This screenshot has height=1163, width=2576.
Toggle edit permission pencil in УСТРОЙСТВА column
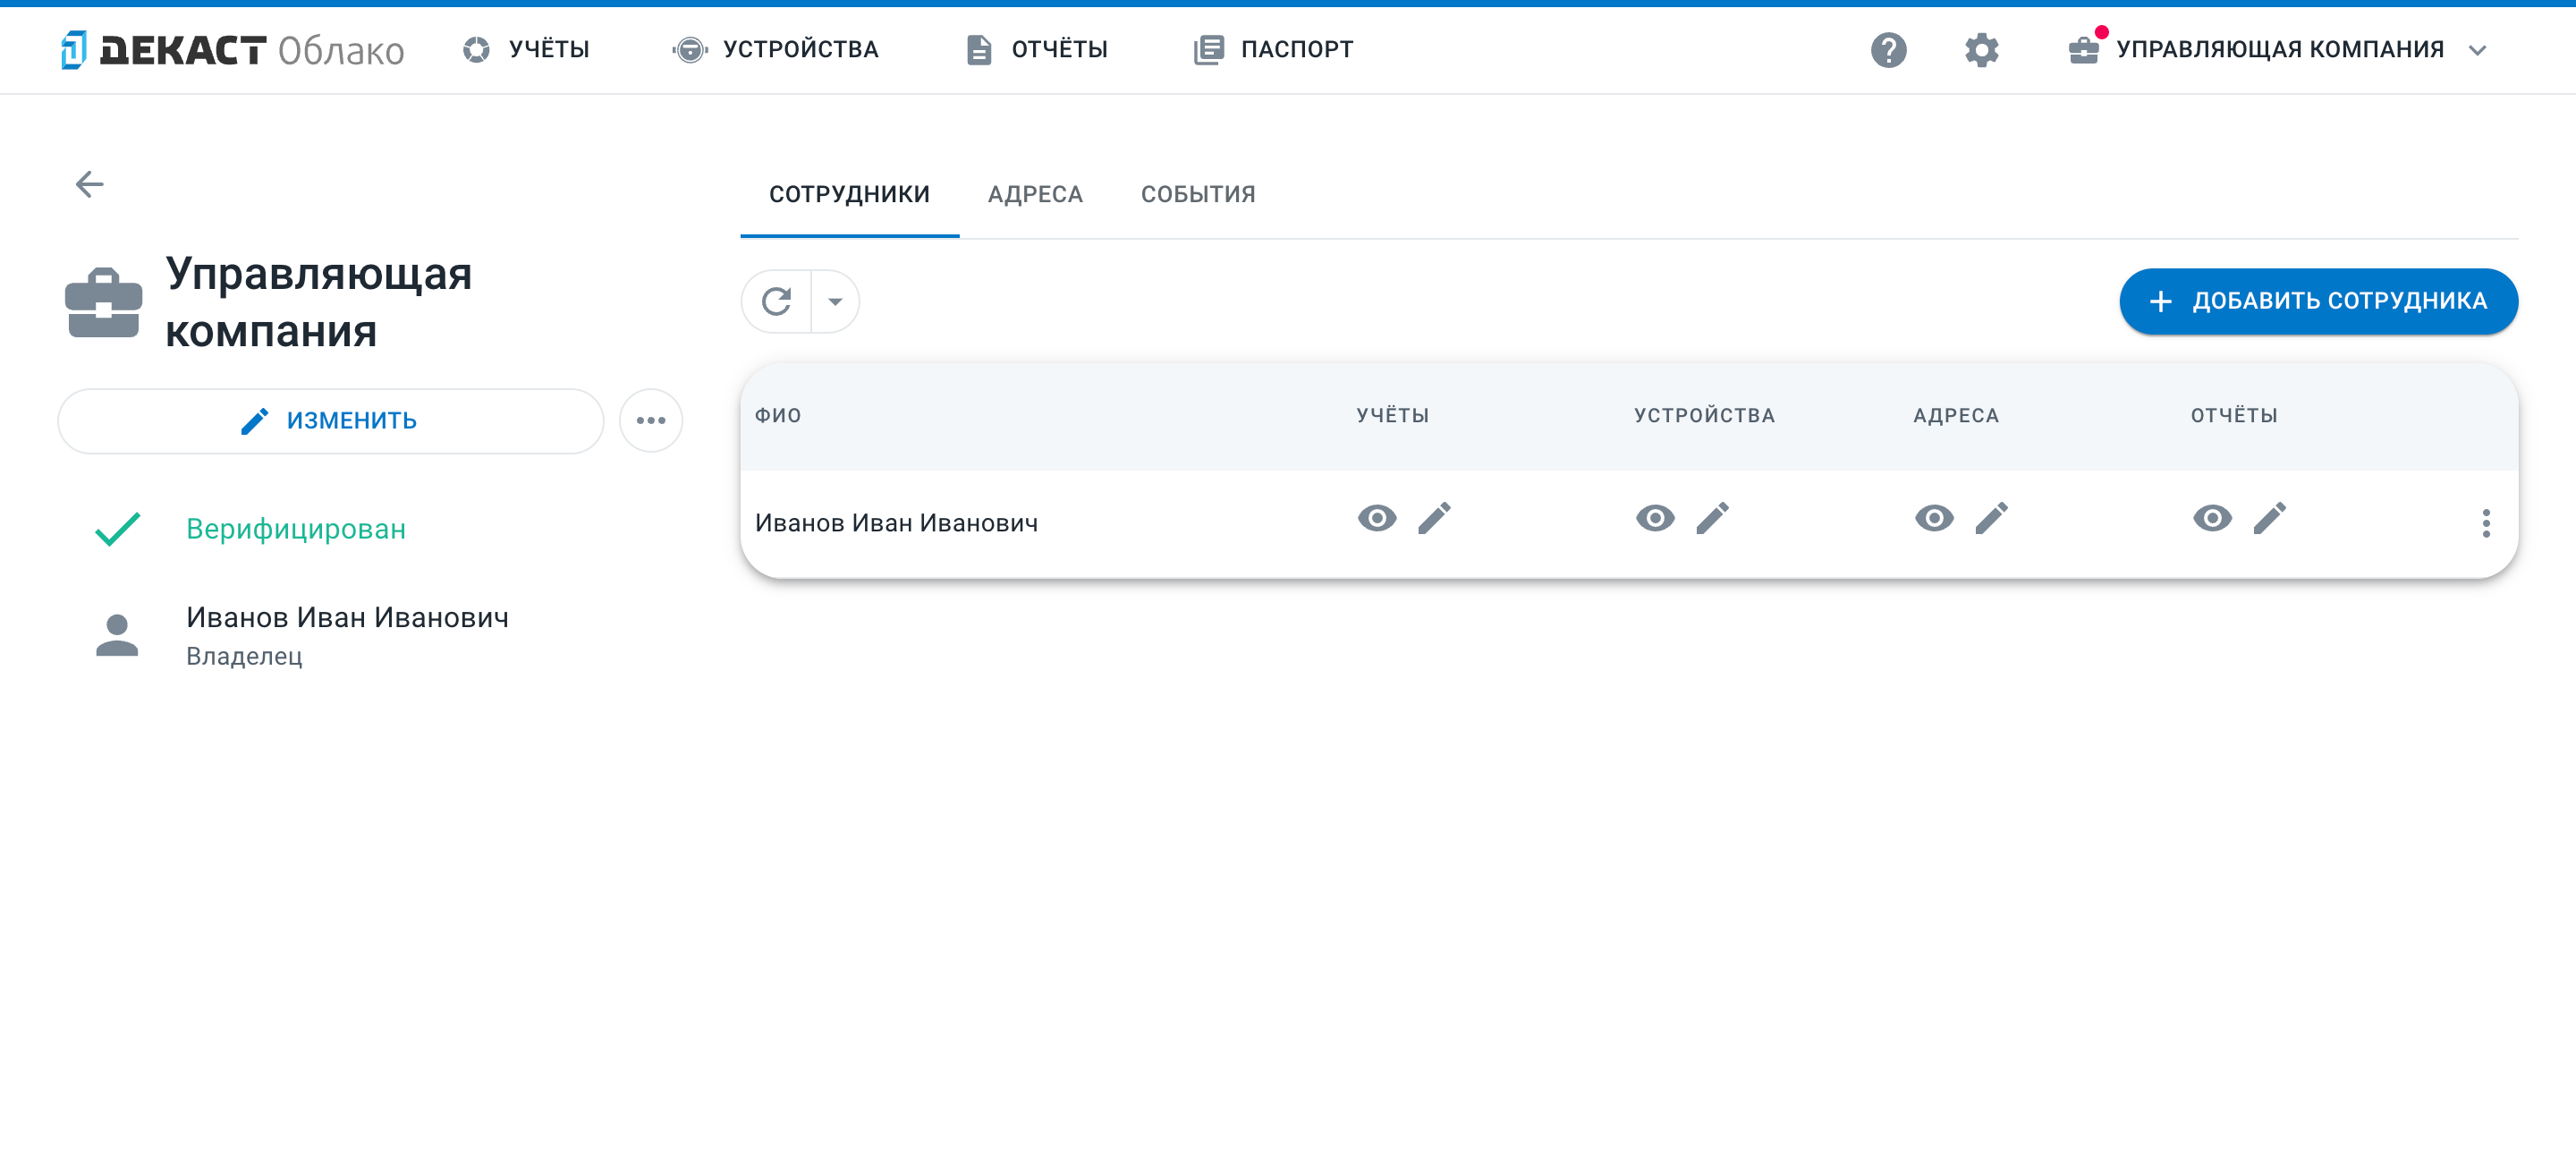pos(1712,518)
